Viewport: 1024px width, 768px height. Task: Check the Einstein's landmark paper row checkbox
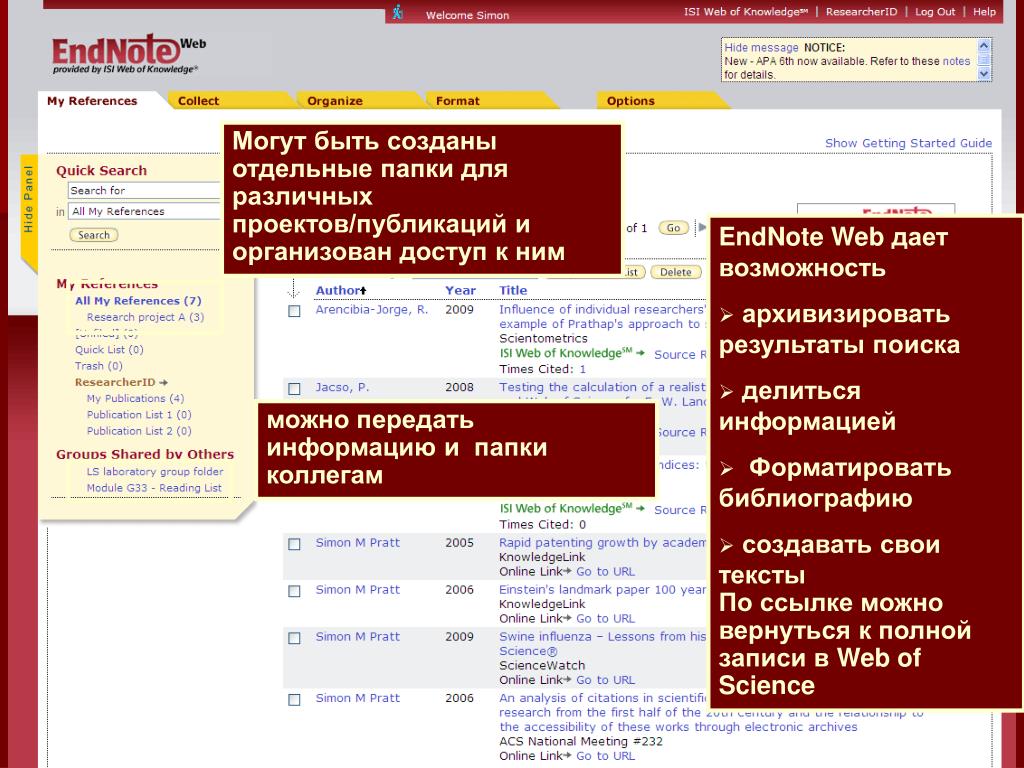click(295, 591)
